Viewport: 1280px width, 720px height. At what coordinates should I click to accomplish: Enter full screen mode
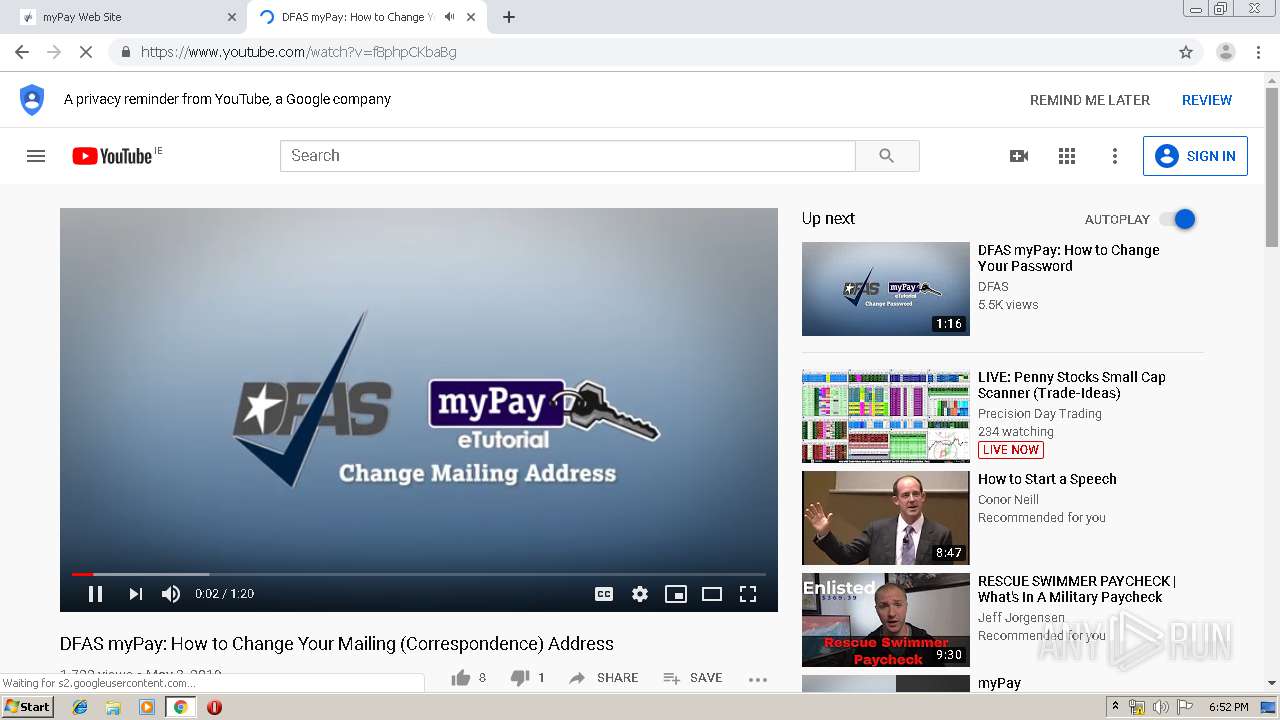(x=748, y=594)
